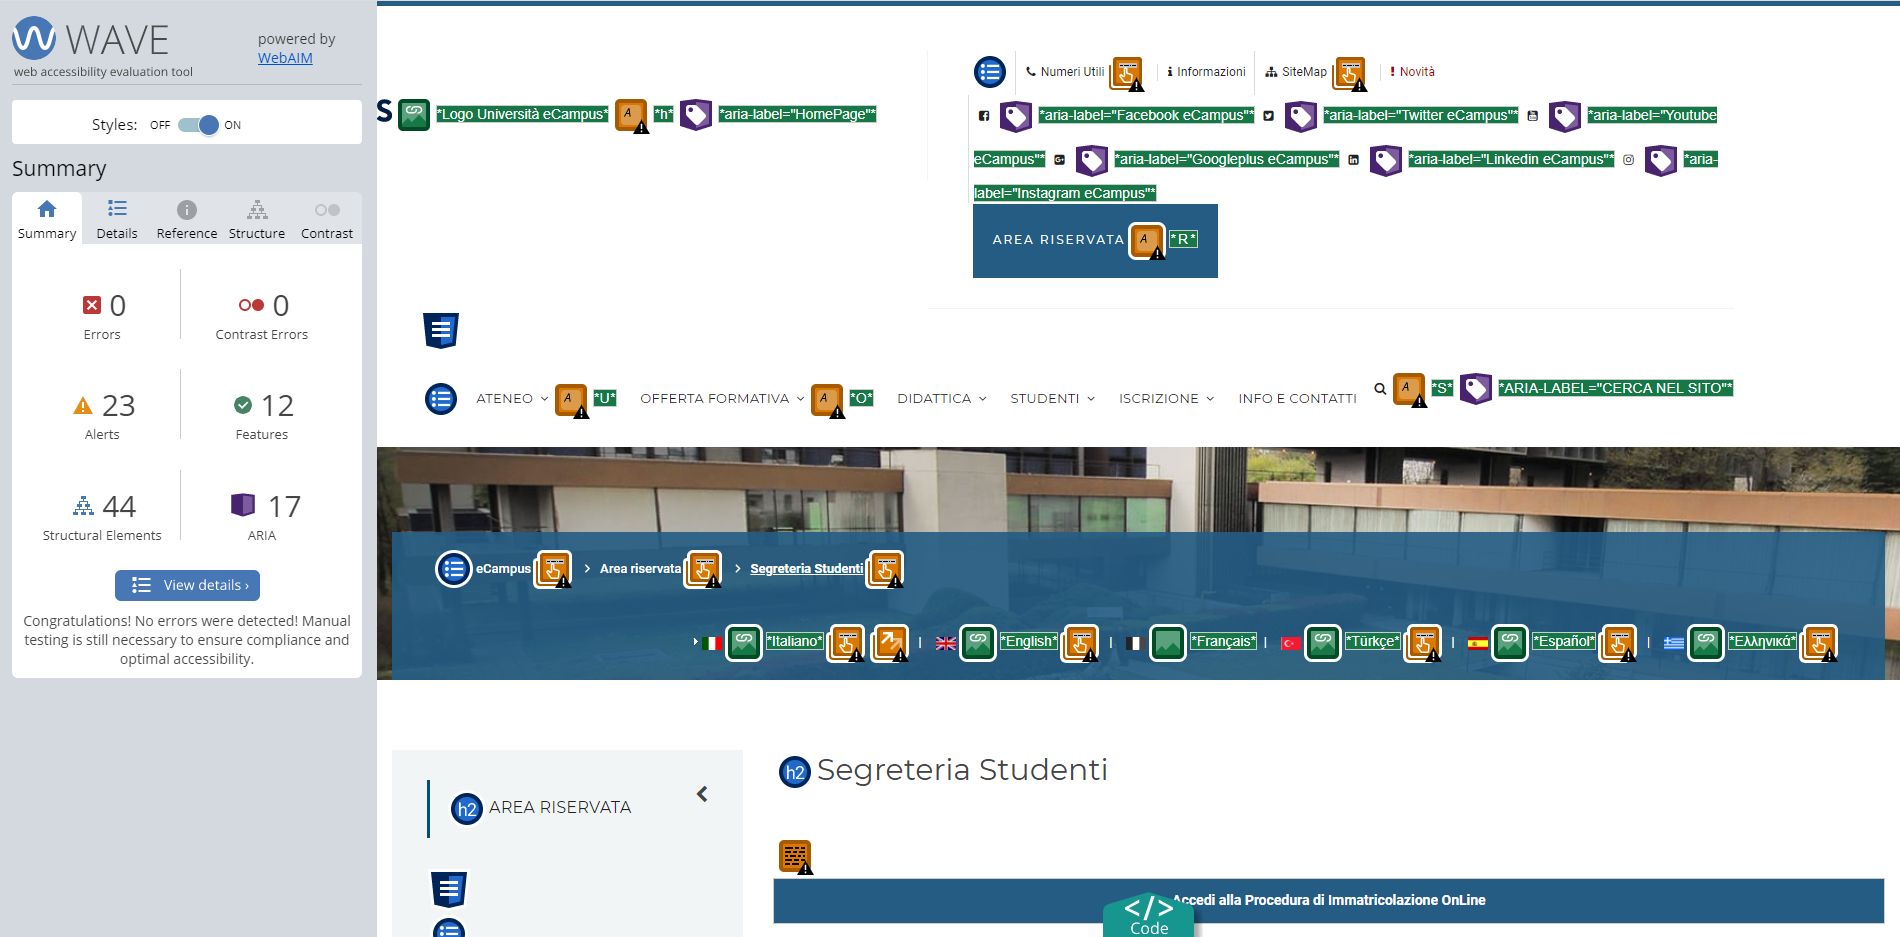Switch to the Contrast tab
1900x937 pixels.
pos(327,219)
